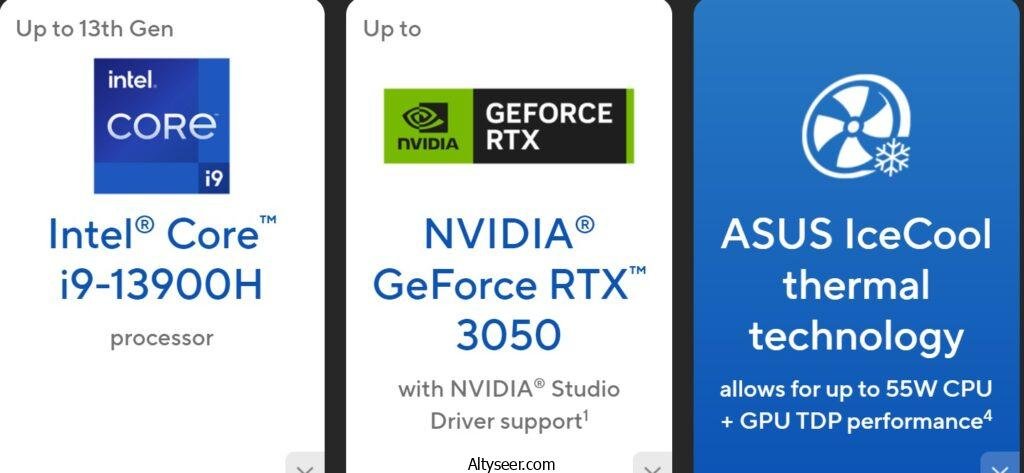This screenshot has height=473, width=1024.
Task: Open the NVIDIA GeForce RTX 3050 heading
Action: [509, 284]
